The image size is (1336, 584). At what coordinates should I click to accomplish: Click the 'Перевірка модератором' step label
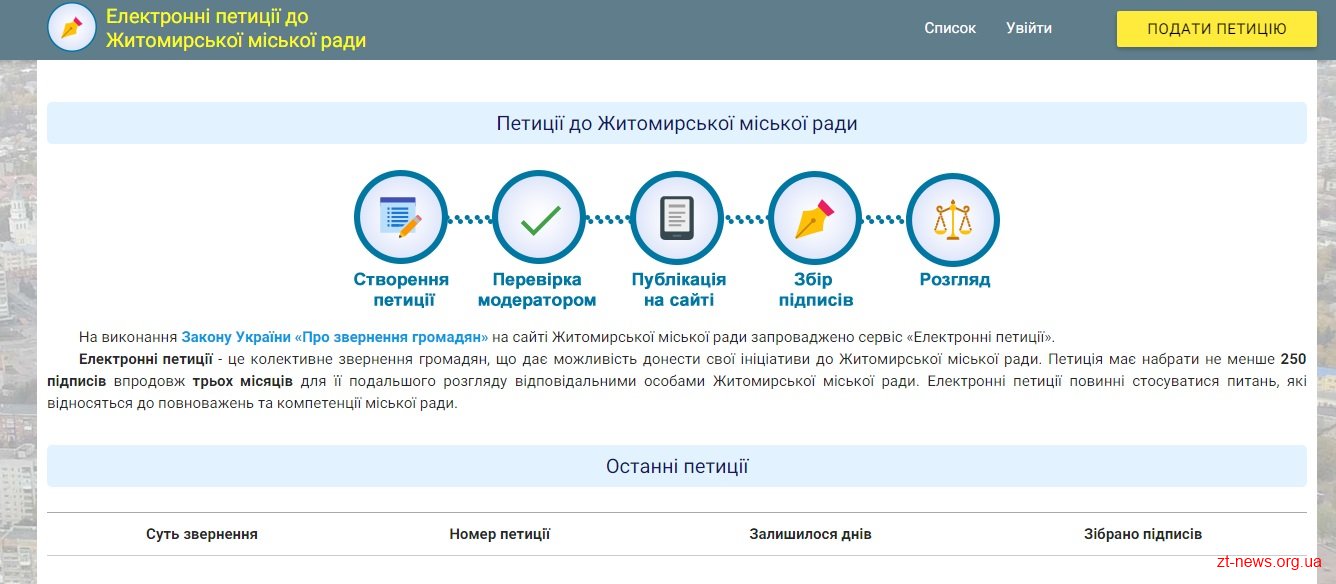pos(537,290)
